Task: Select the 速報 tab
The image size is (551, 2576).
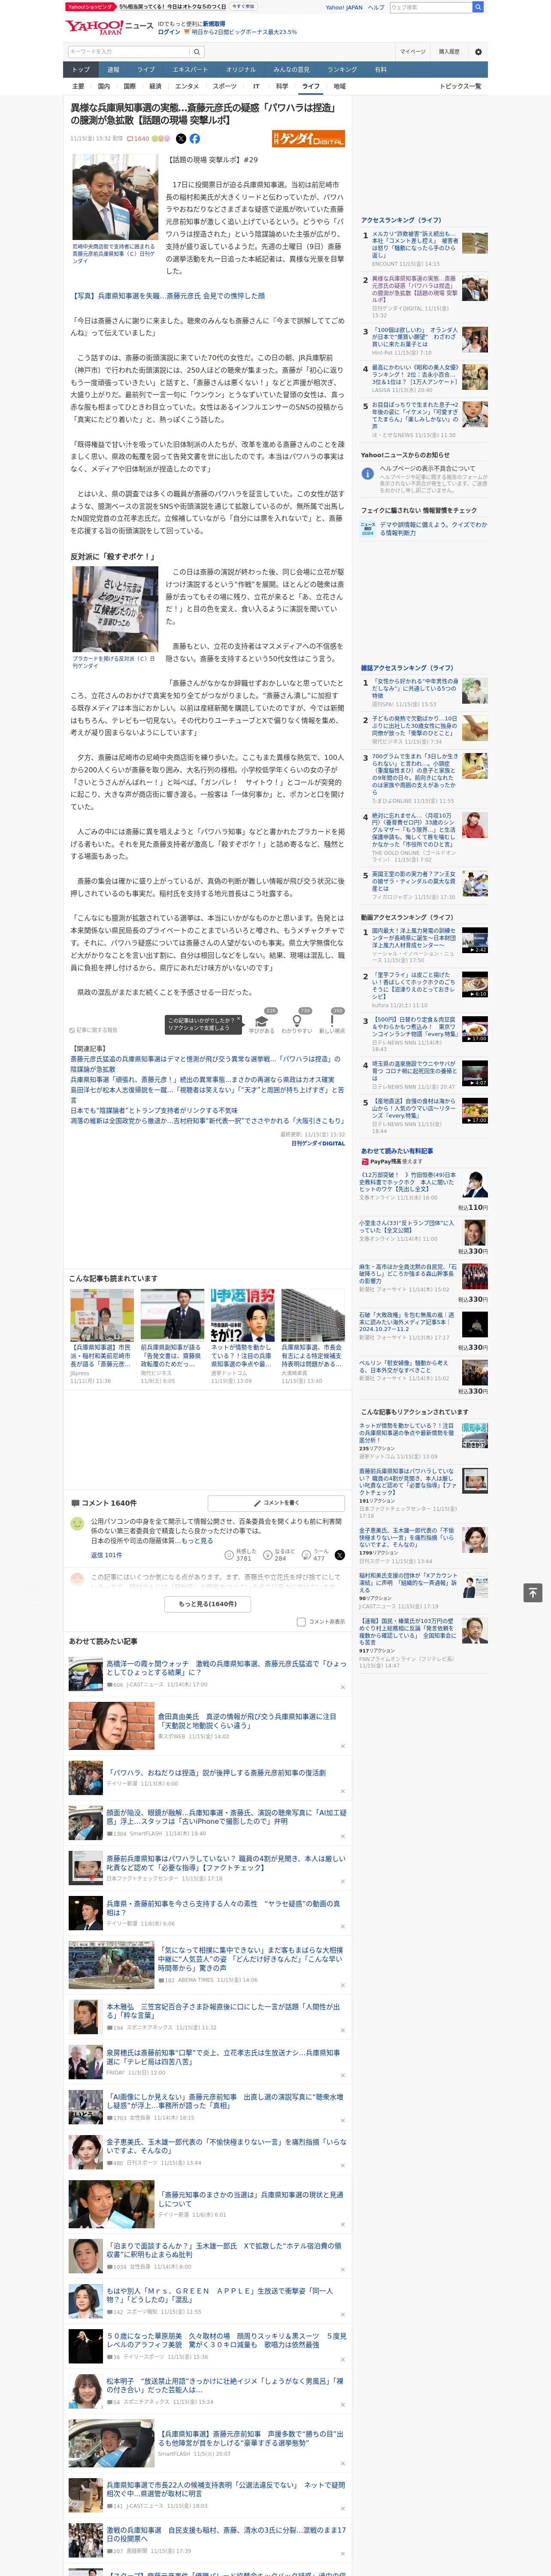Action: 113,70
